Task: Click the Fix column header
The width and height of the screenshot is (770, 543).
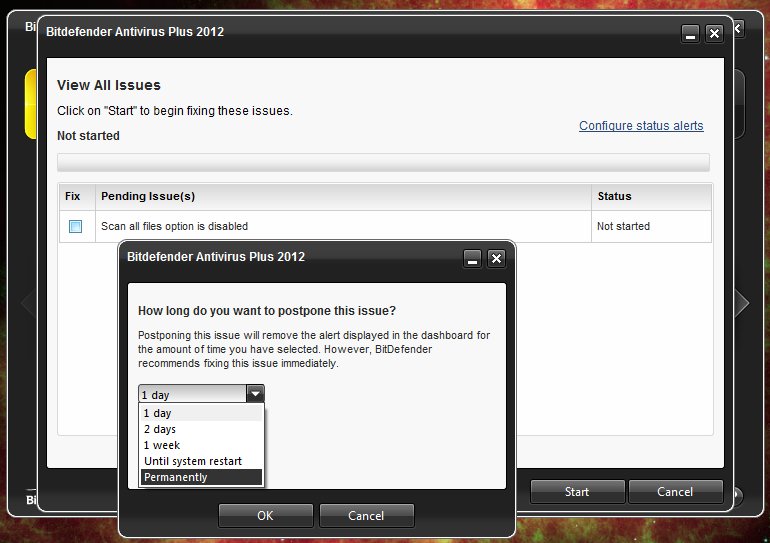Action: coord(78,196)
